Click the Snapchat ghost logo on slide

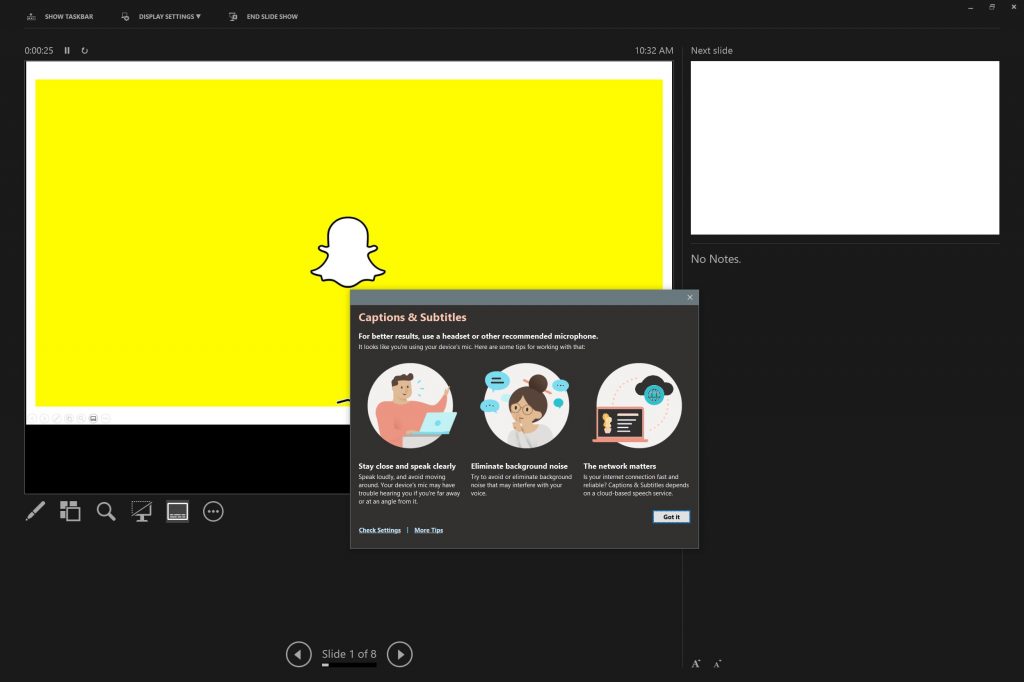coord(347,252)
